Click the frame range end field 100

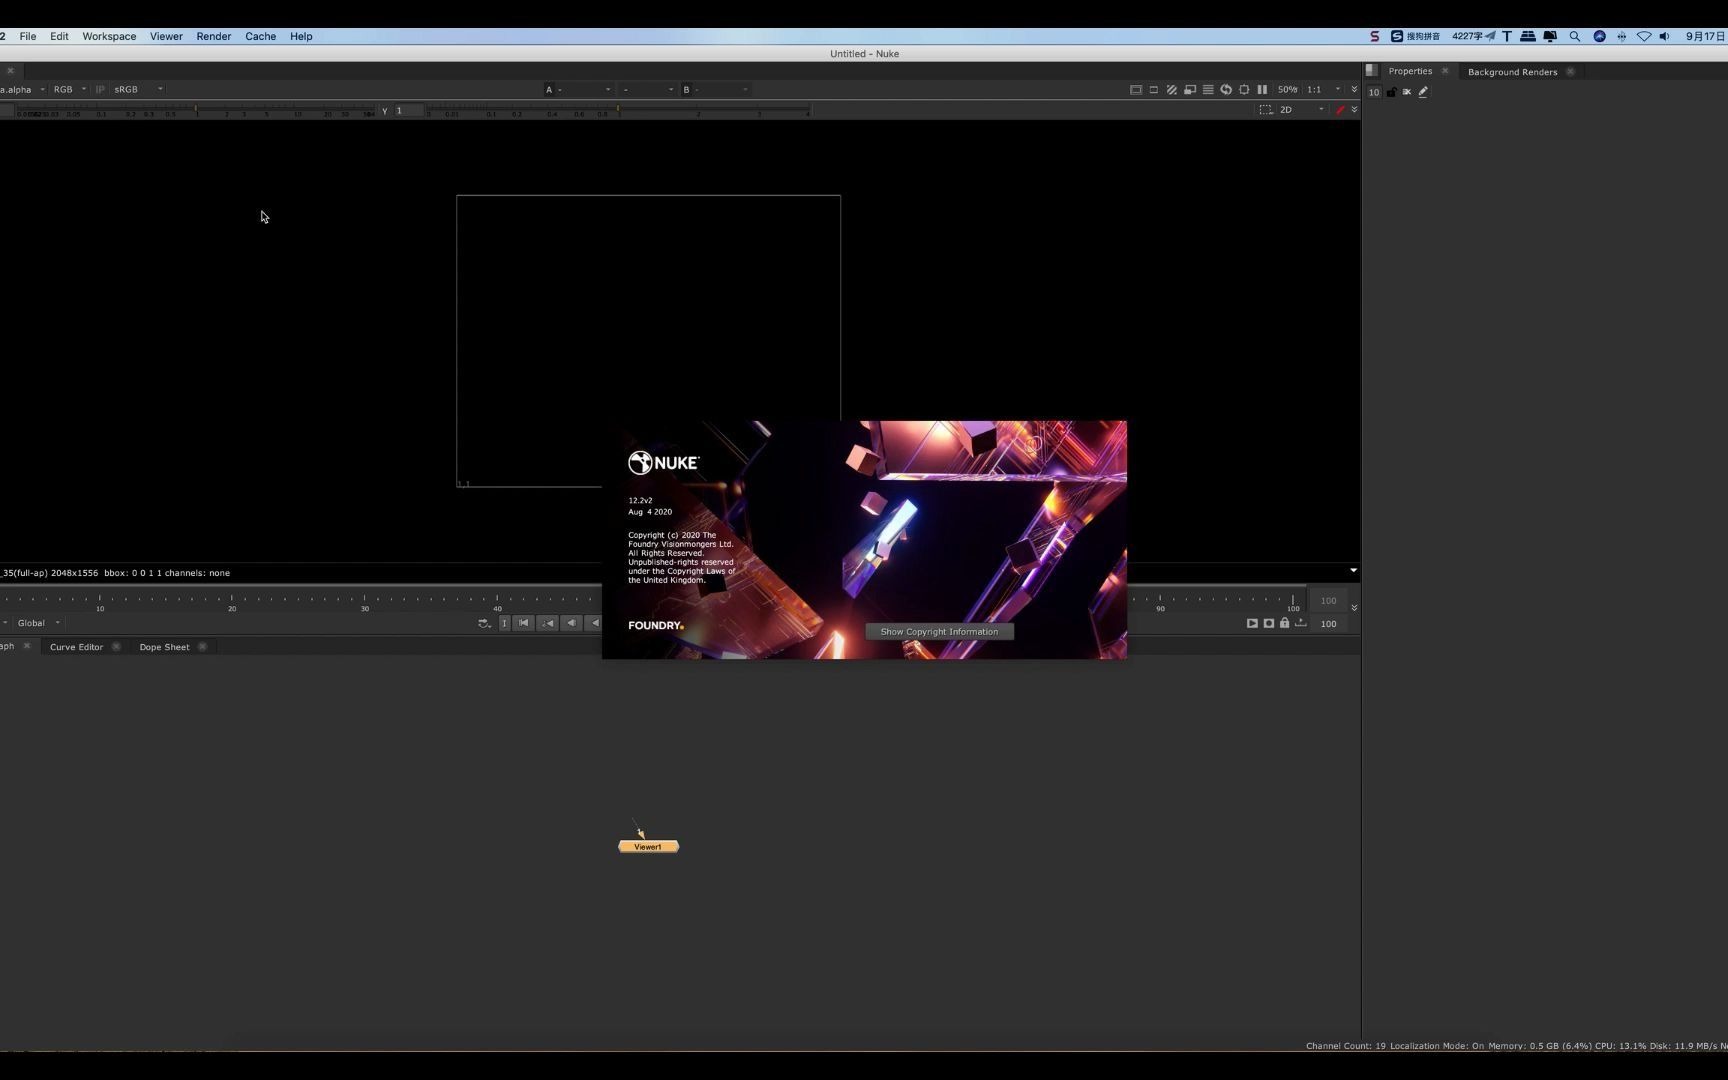pyautogui.click(x=1329, y=624)
